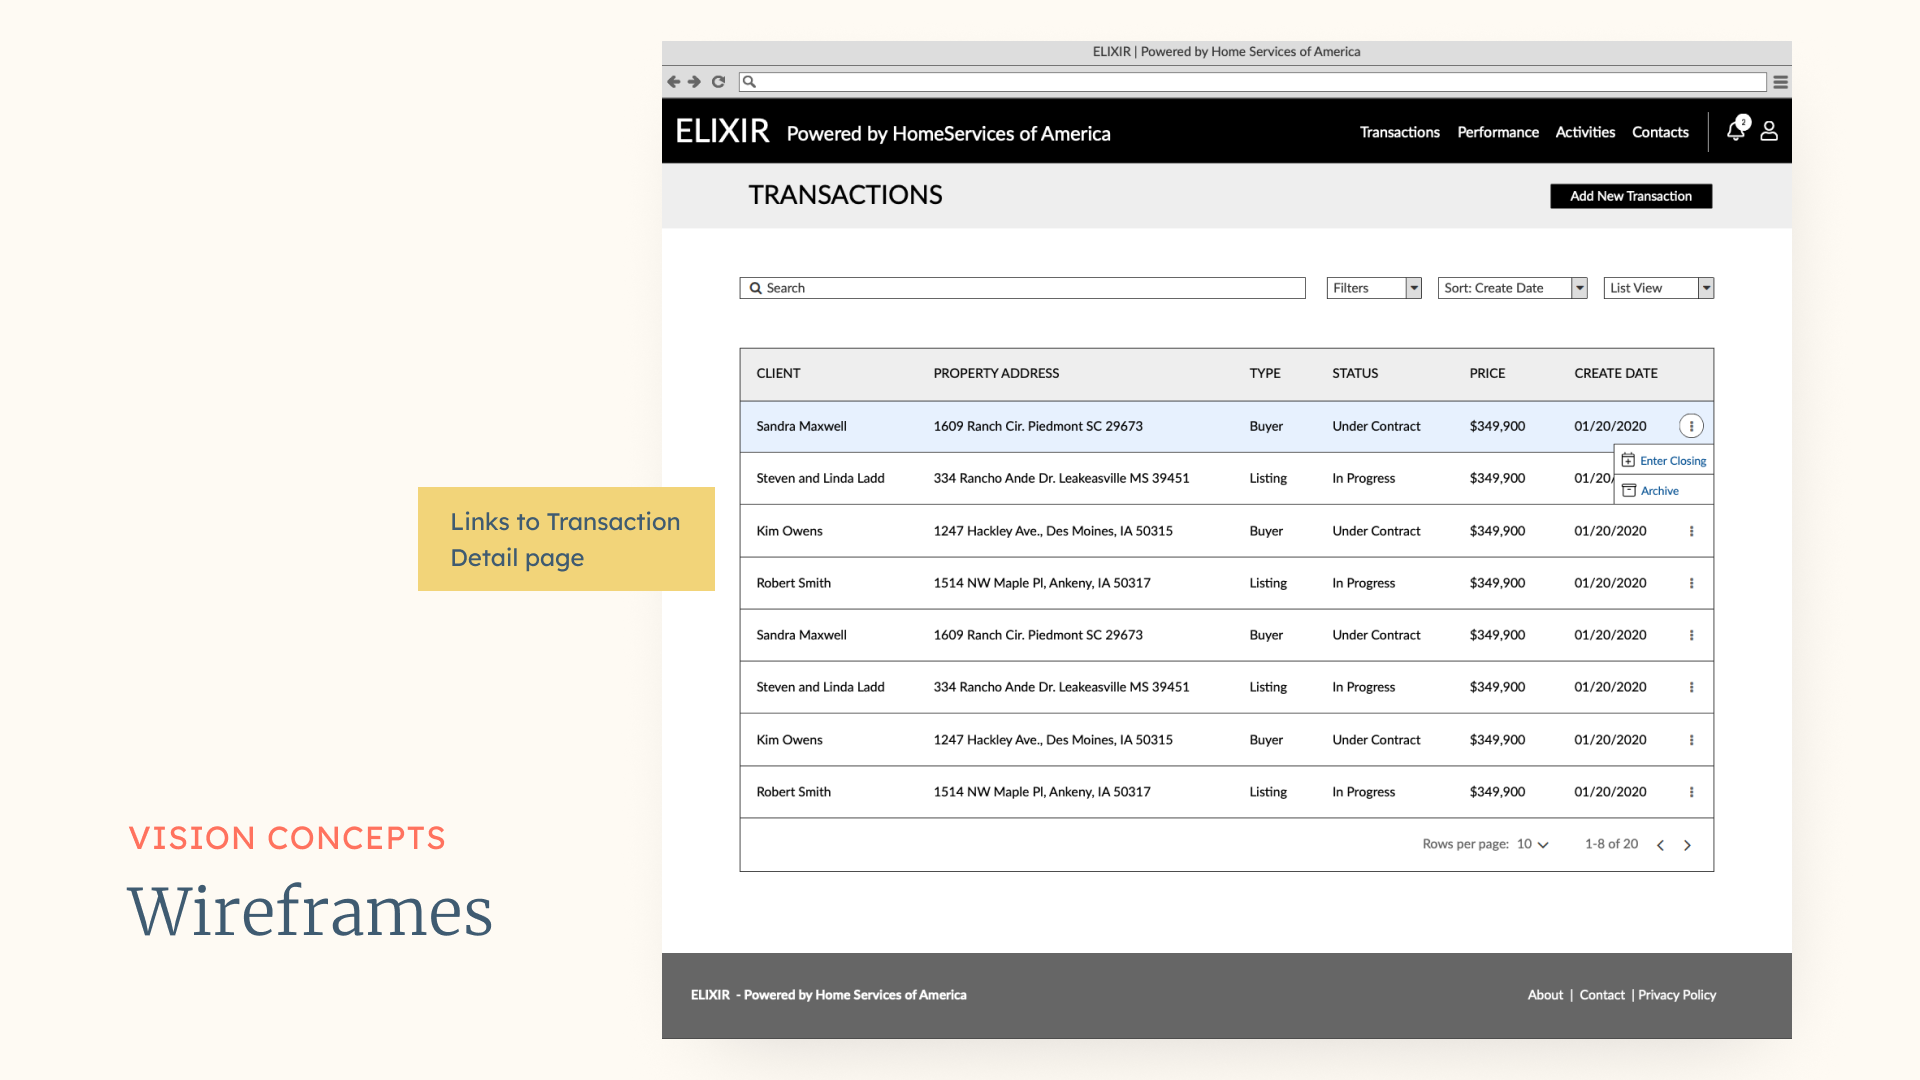Open the Performance navigation tab
1920x1080 pixels.
[1497, 132]
